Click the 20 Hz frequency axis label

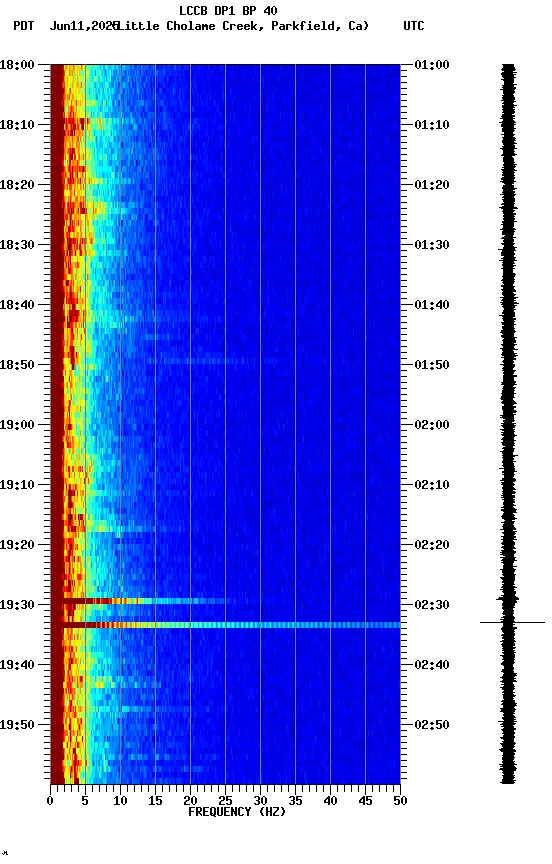(x=190, y=801)
